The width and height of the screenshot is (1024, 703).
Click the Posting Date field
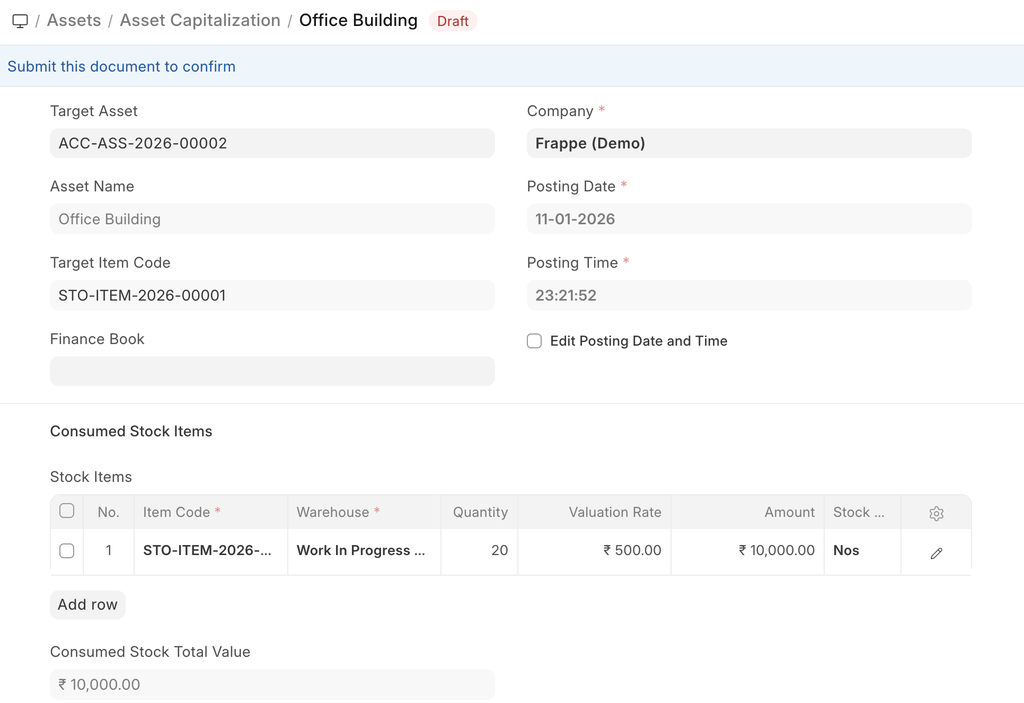coord(749,219)
